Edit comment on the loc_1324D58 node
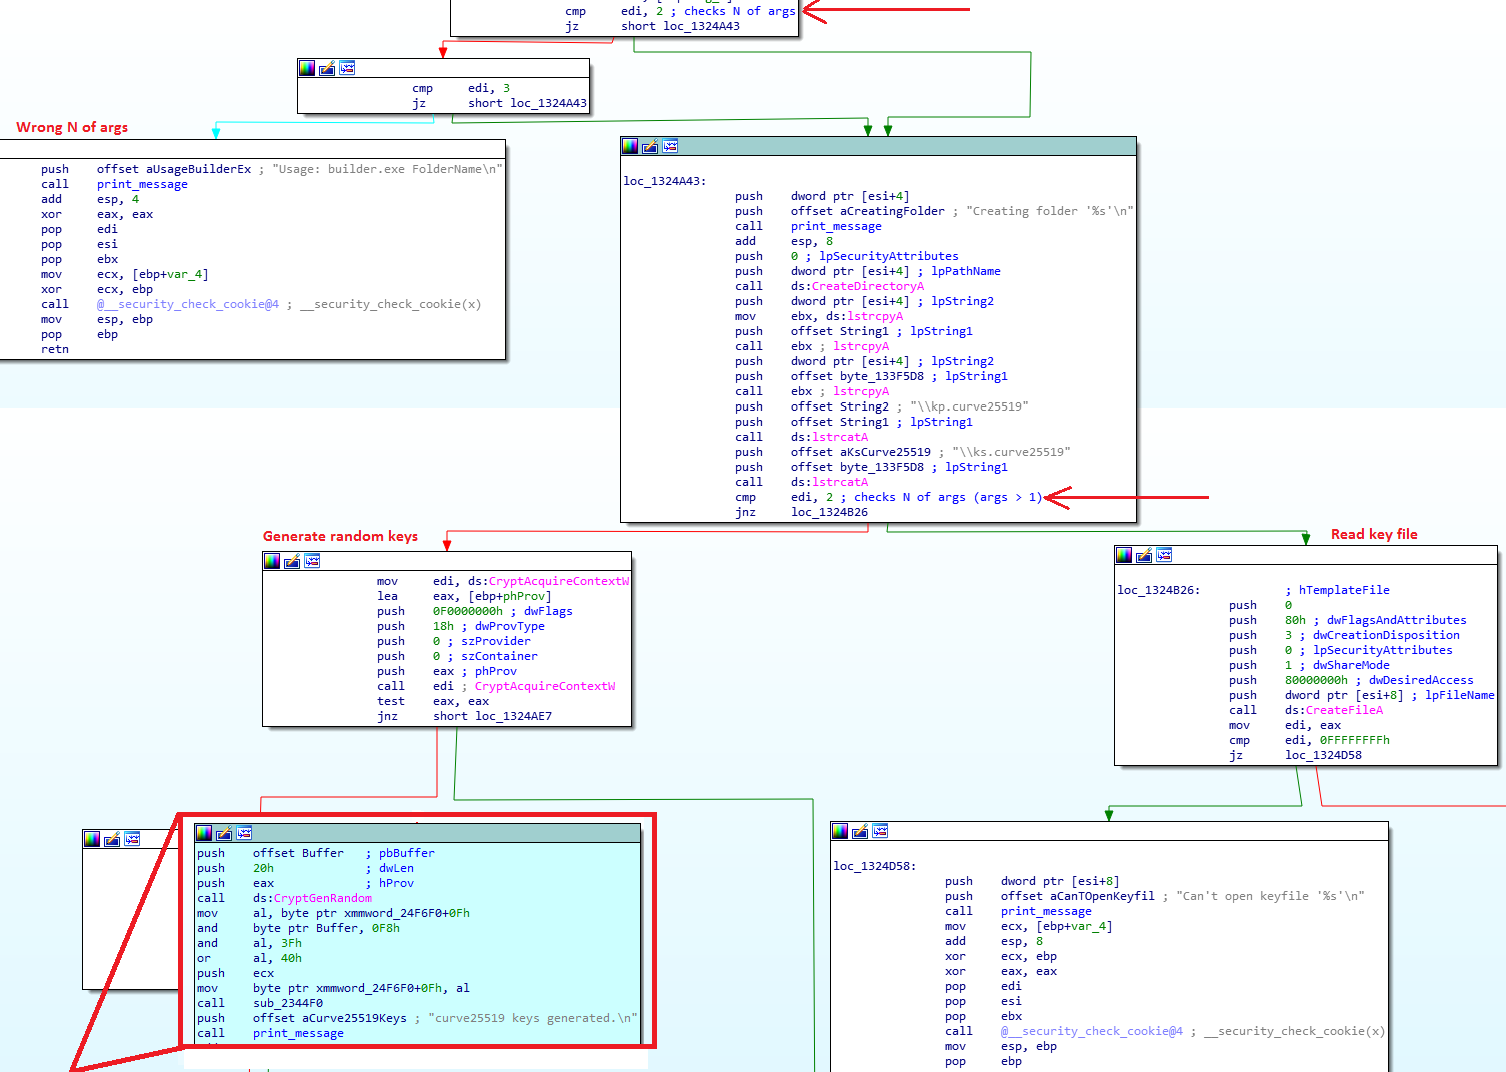This screenshot has width=1506, height=1072. point(860,830)
